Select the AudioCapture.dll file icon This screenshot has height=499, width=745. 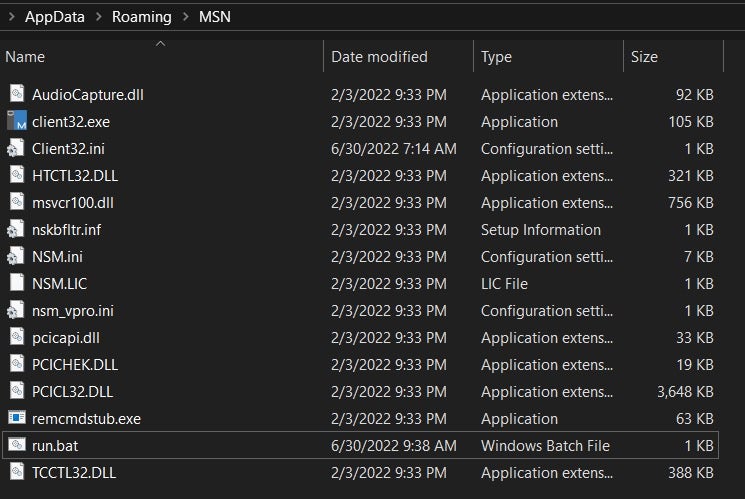tap(16, 95)
